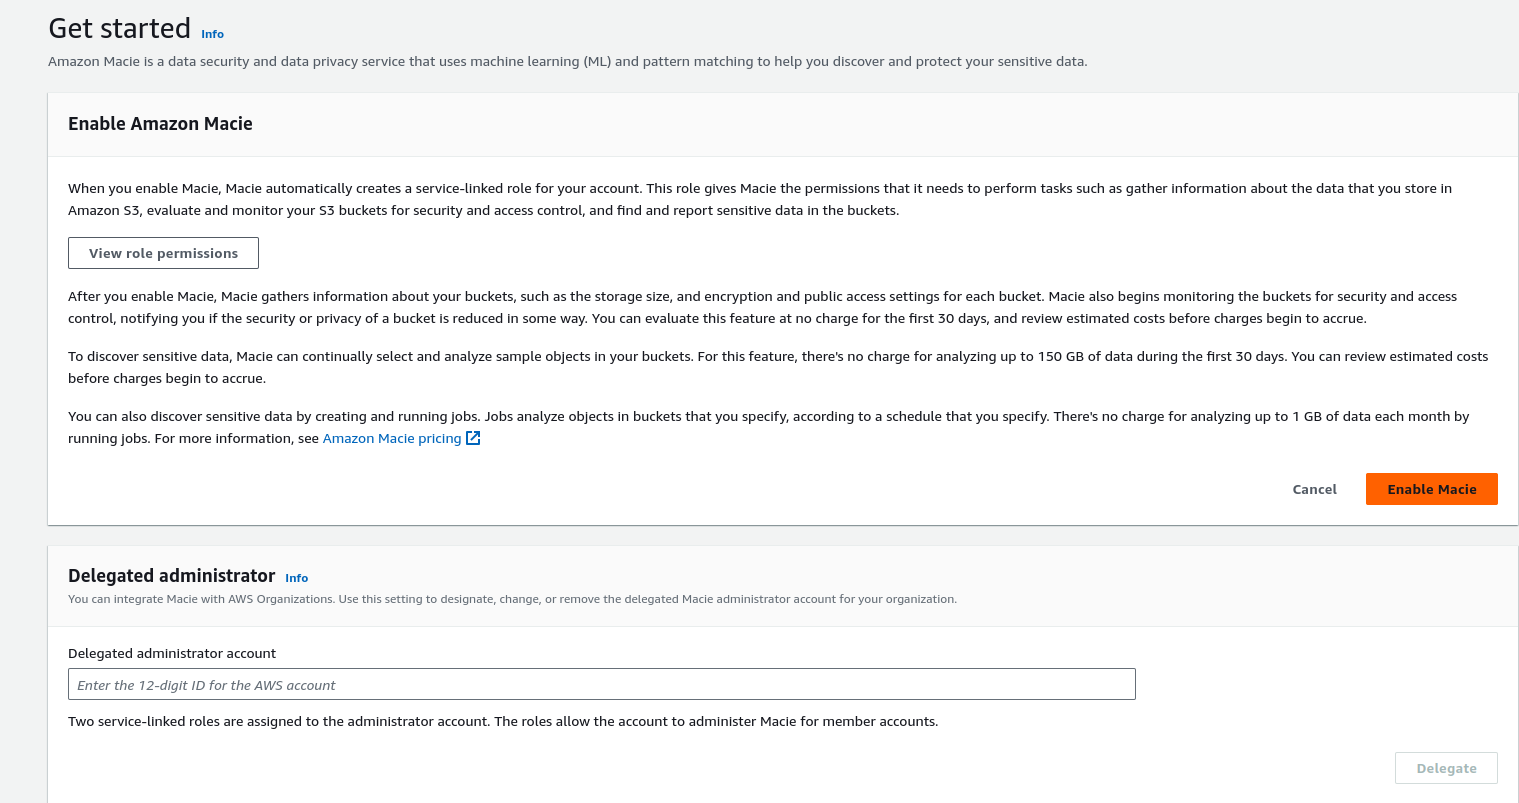This screenshot has height=803, width=1519.
Task: Click the paragraph about the service-linked role
Action: tap(760, 199)
